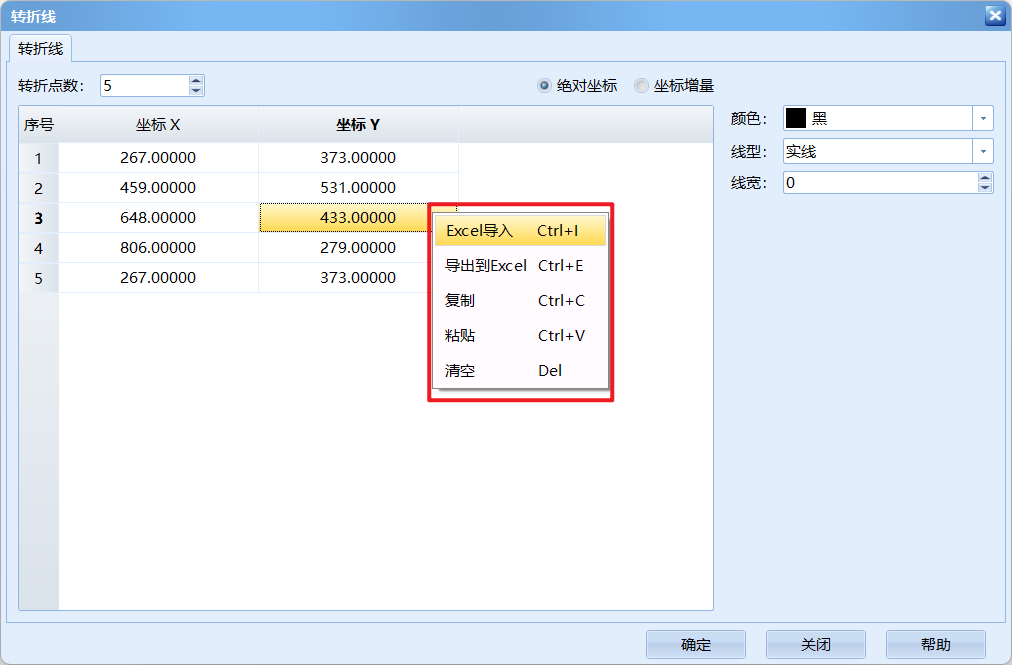Image resolution: width=1012 pixels, height=665 pixels.
Task: Open the 颜色 color dropdown
Action: click(981, 117)
